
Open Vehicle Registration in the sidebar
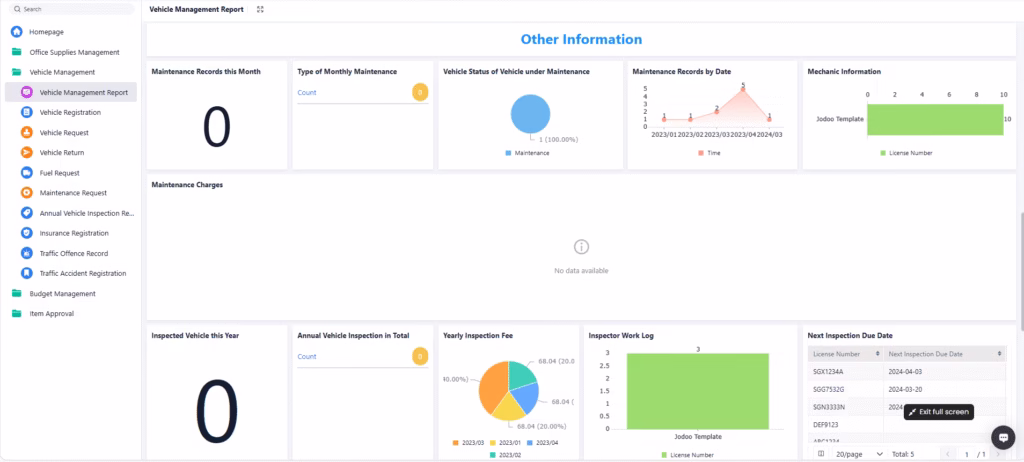tap(70, 112)
